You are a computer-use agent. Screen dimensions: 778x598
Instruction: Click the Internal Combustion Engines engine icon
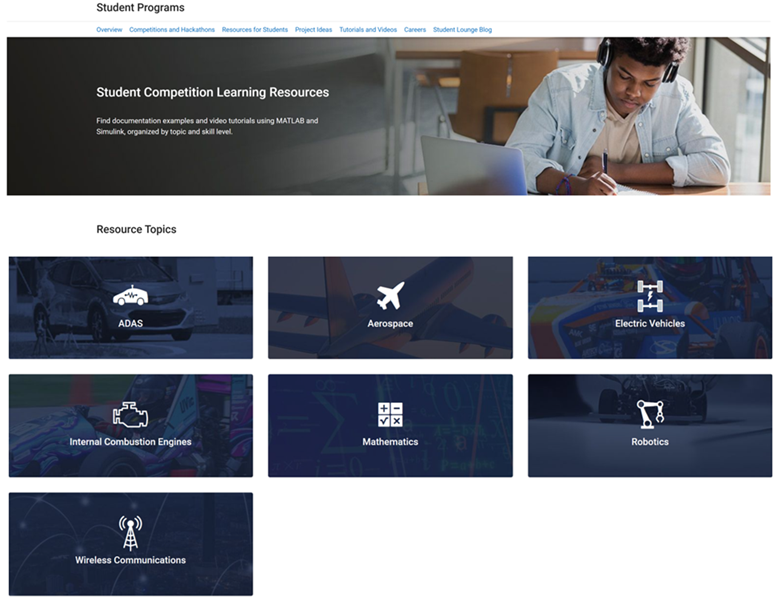(x=130, y=414)
